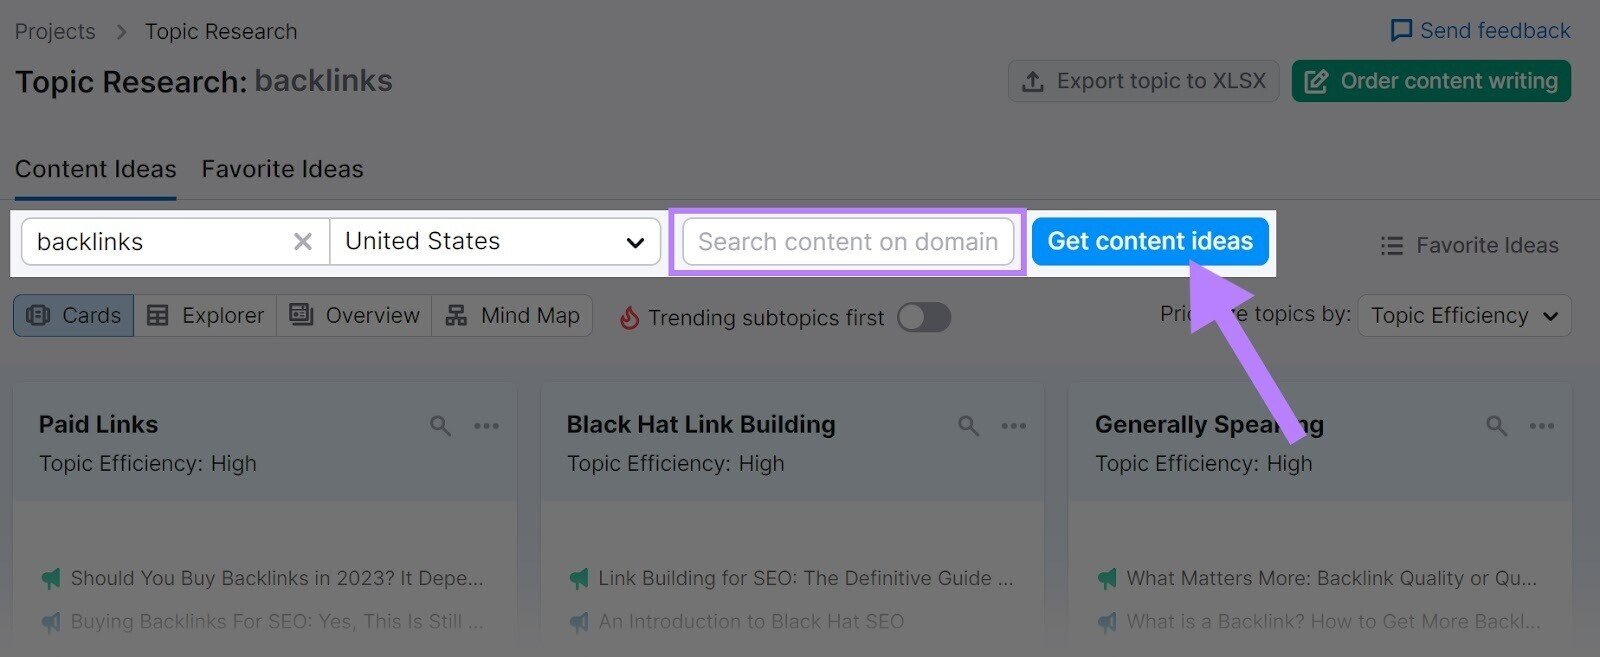Click the search icon on the Paid Links card

click(440, 425)
